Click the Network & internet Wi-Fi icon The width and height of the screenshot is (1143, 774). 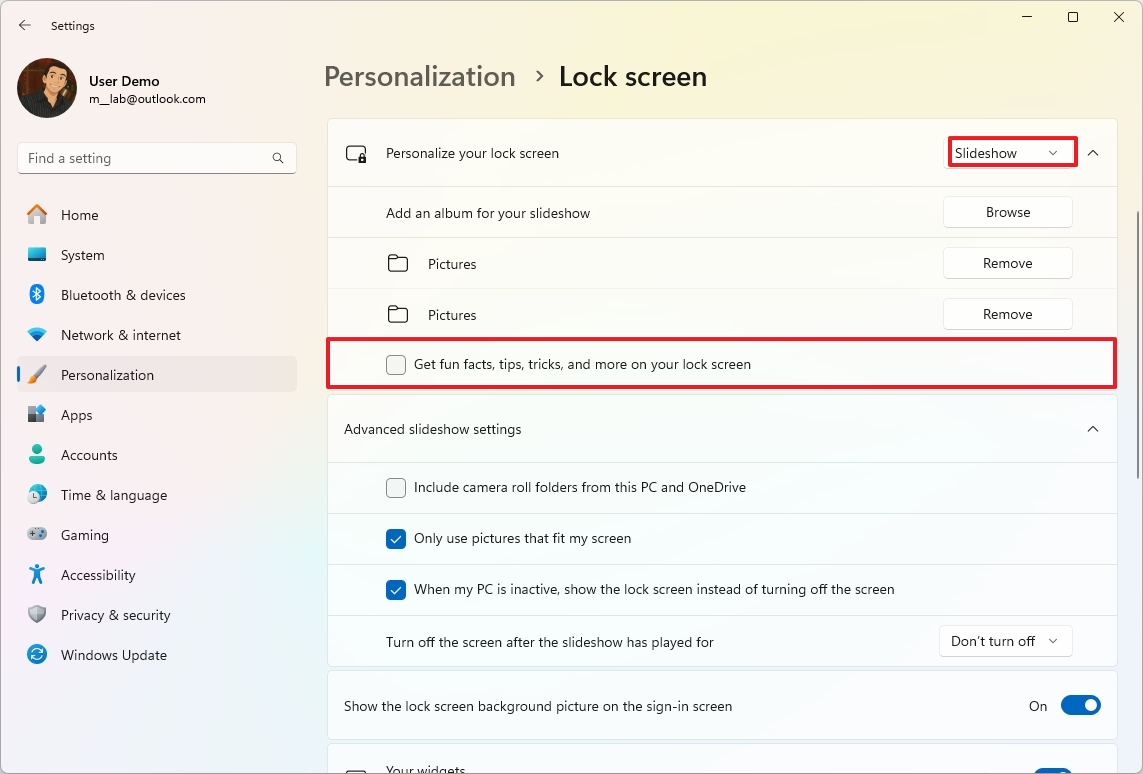[x=37, y=335]
